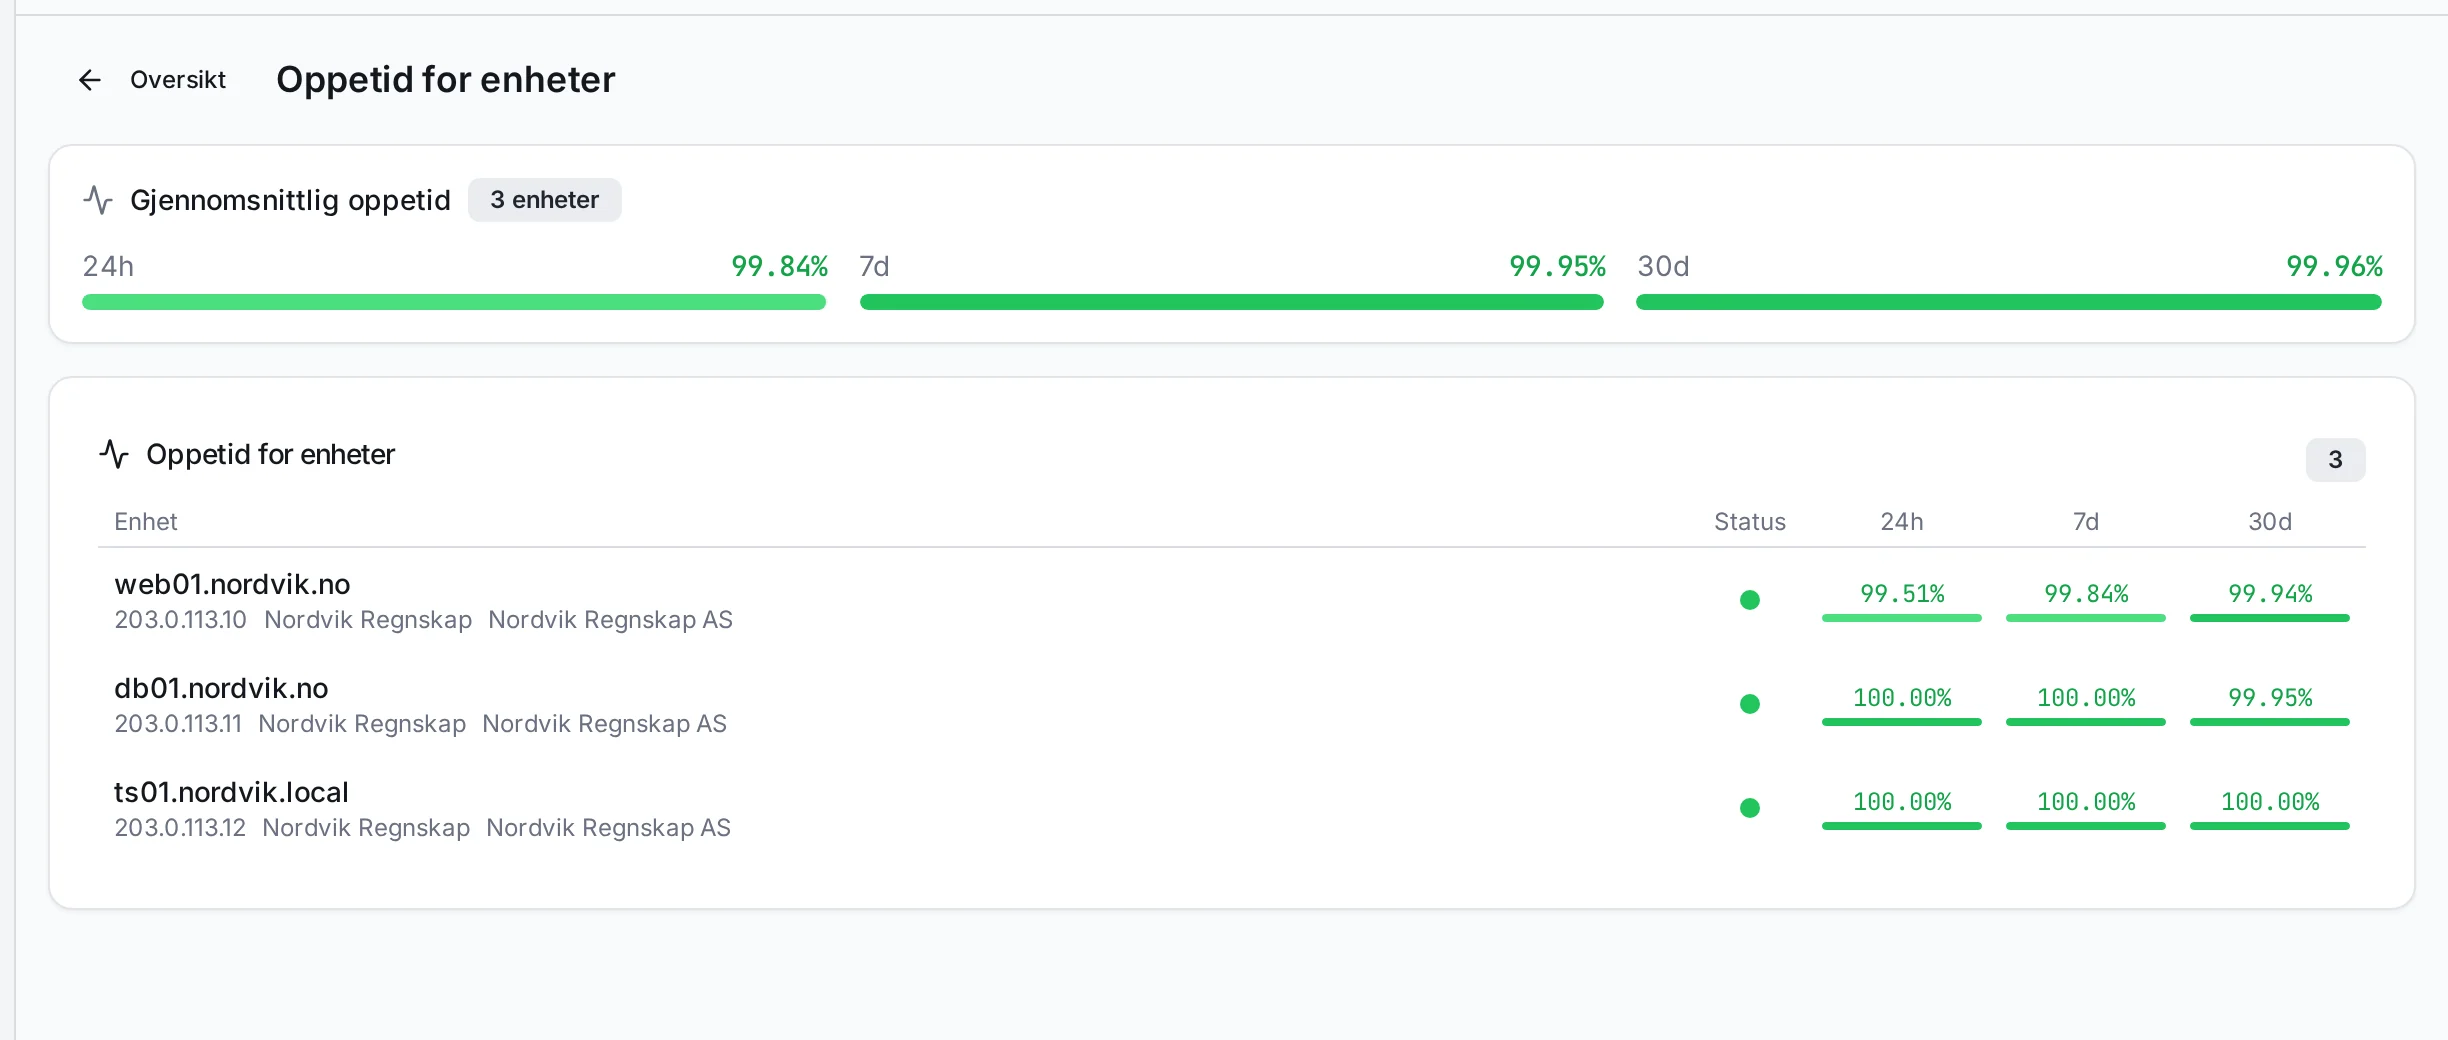Click ts01's 30d value 100.00%

coord(2270,802)
